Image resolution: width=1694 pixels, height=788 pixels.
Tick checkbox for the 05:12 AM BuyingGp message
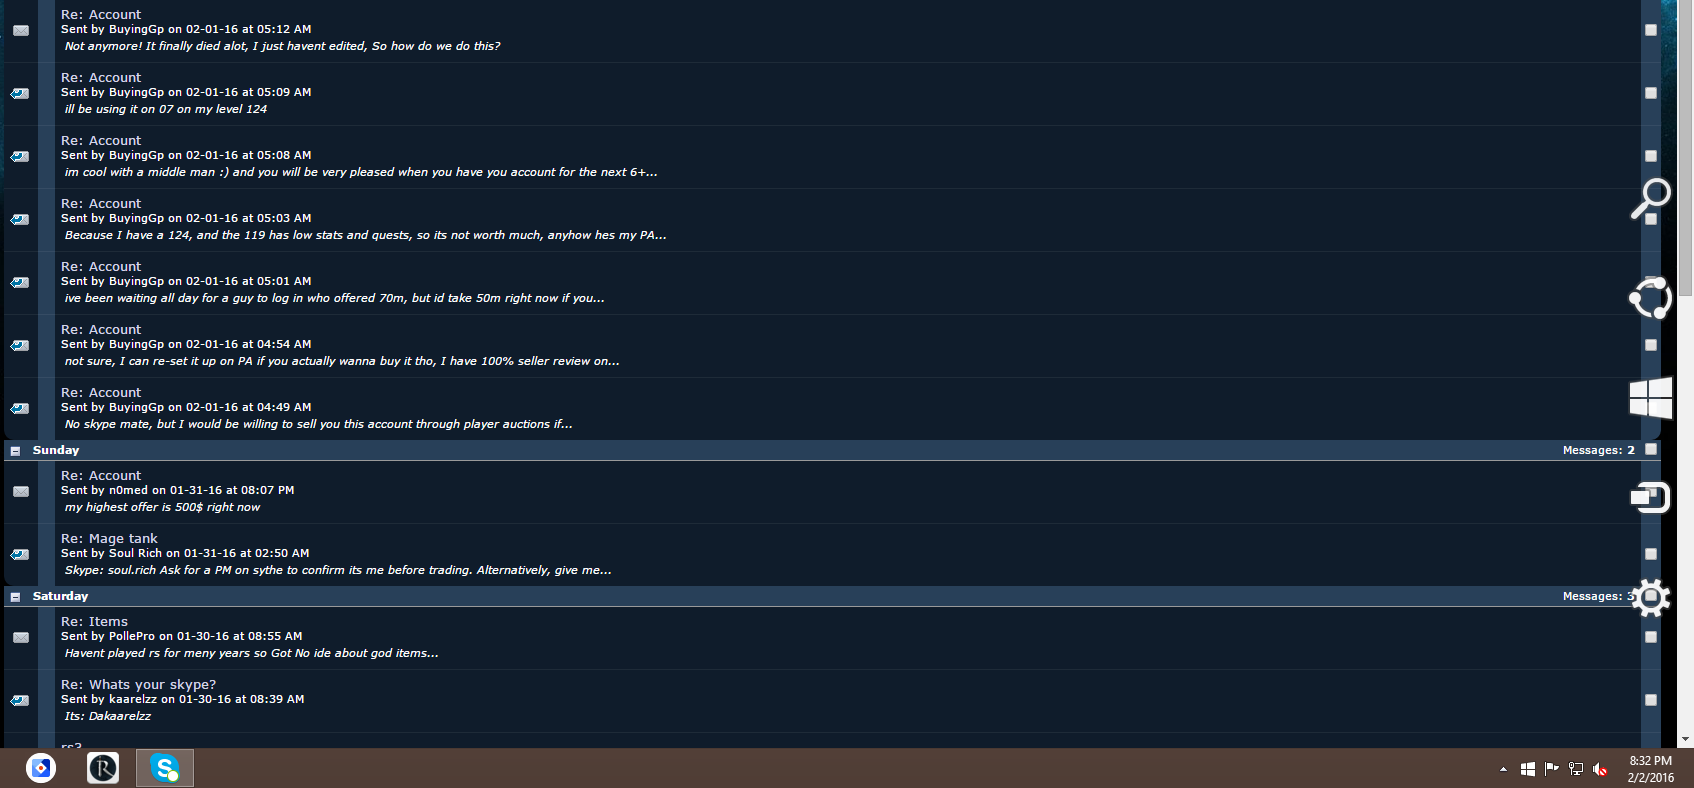[x=1651, y=30]
